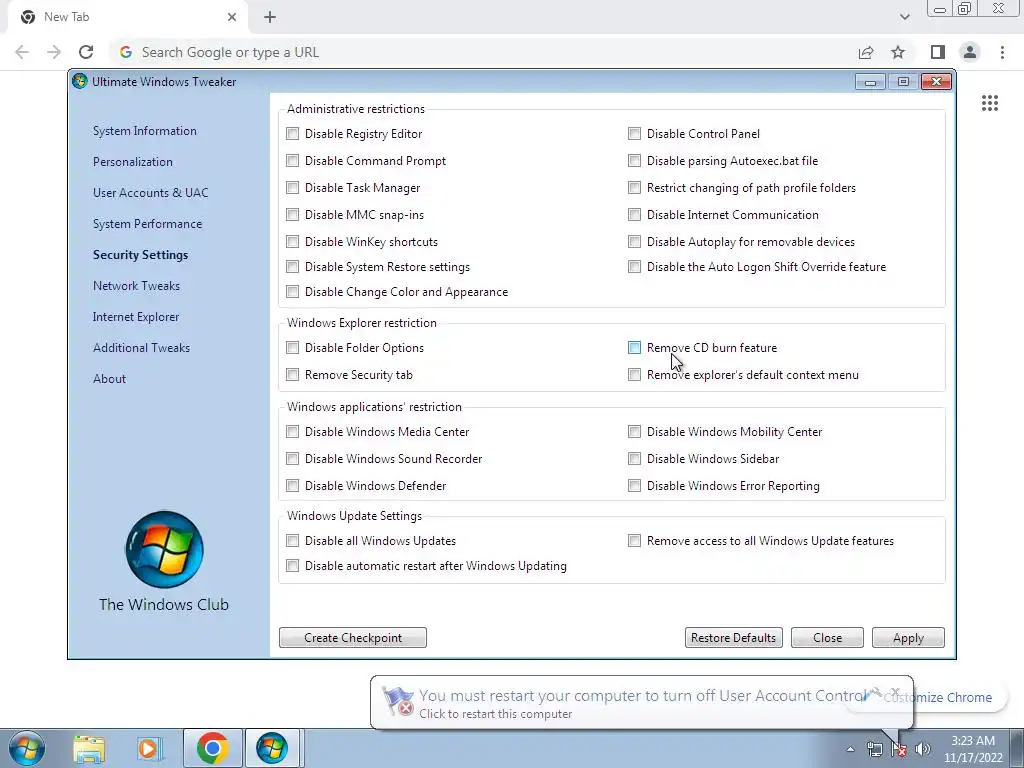This screenshot has width=1024, height=768.
Task: Click share page icon in address bar
Action: [x=866, y=52]
